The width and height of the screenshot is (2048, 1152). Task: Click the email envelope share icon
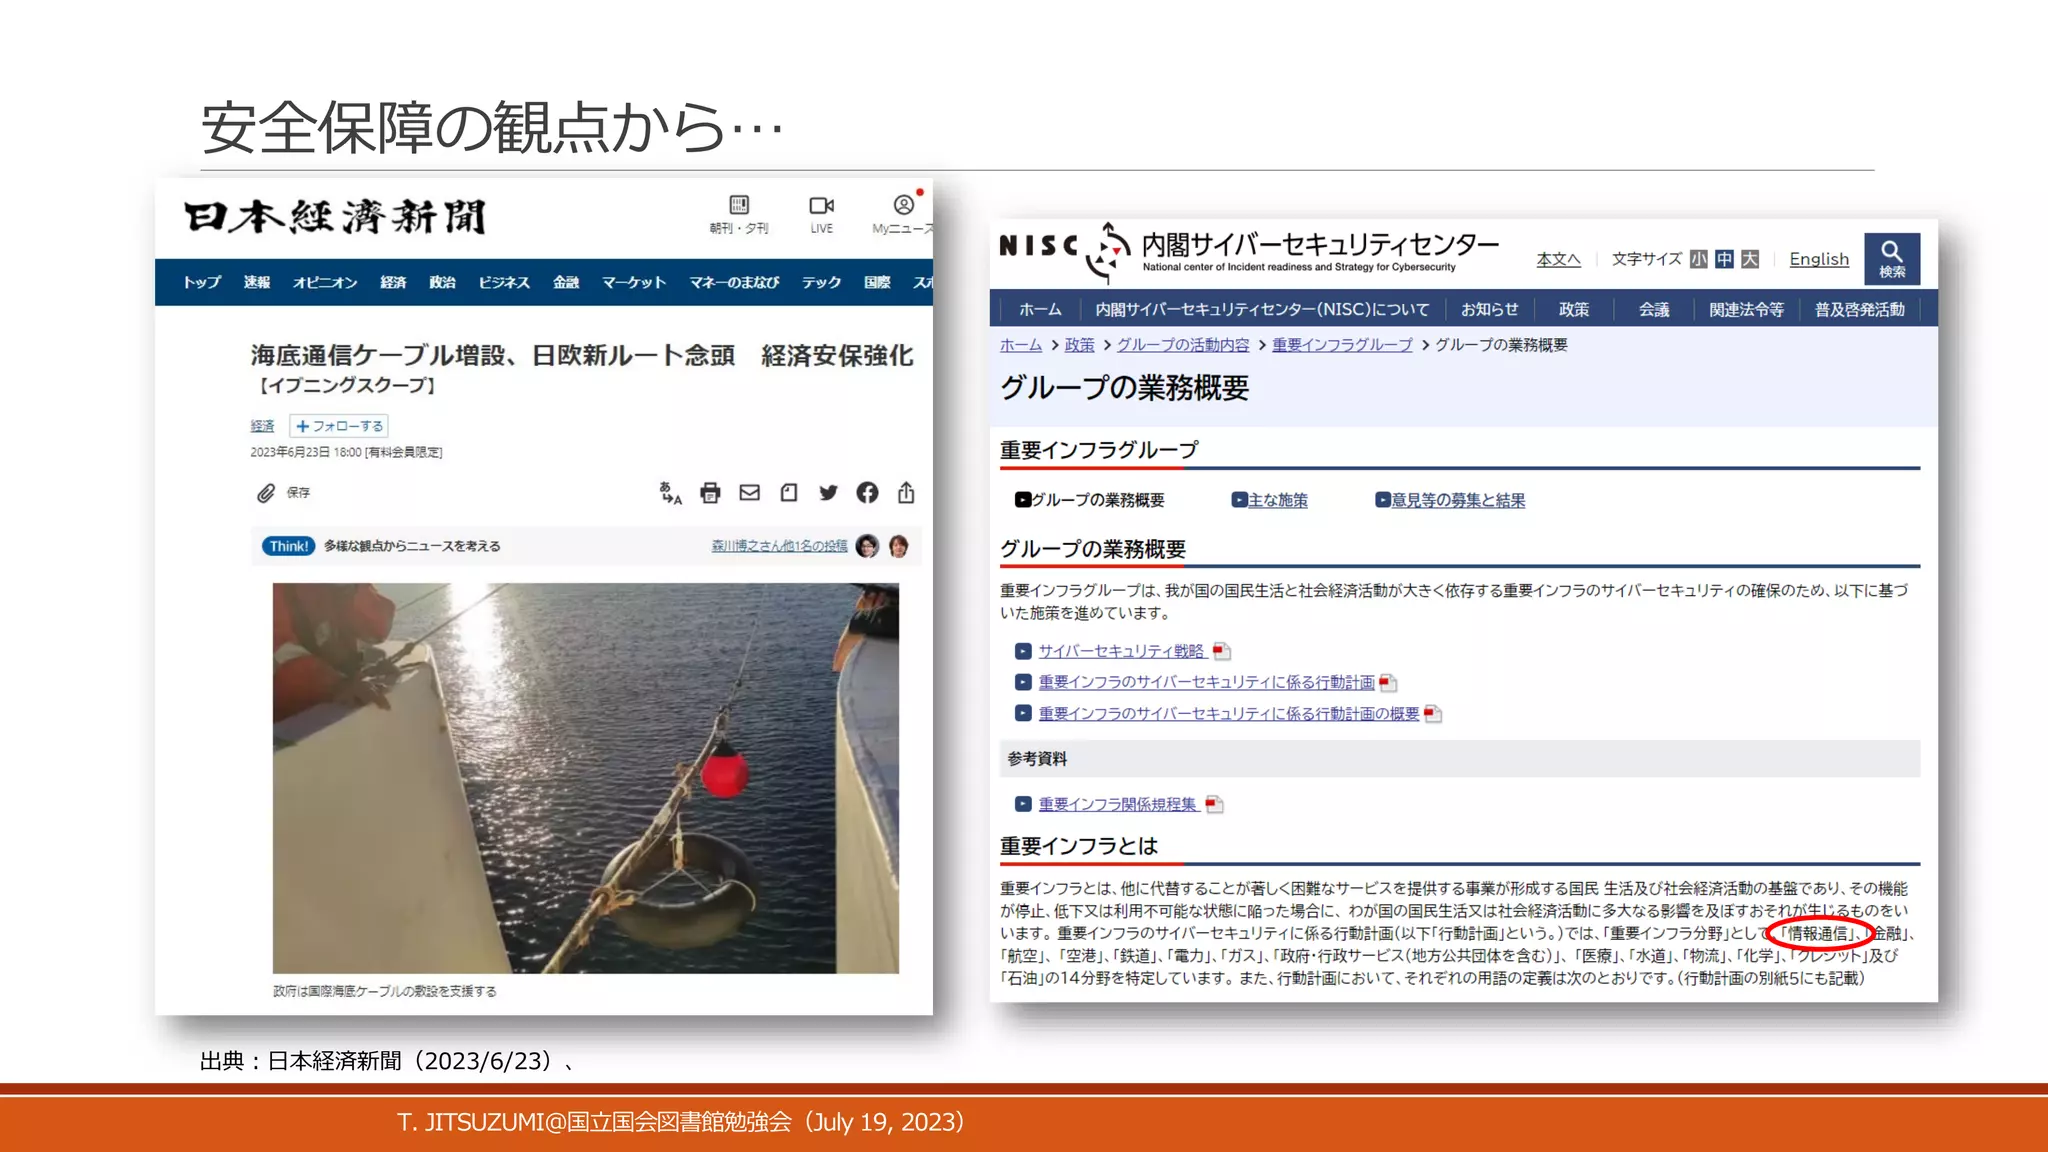click(749, 493)
